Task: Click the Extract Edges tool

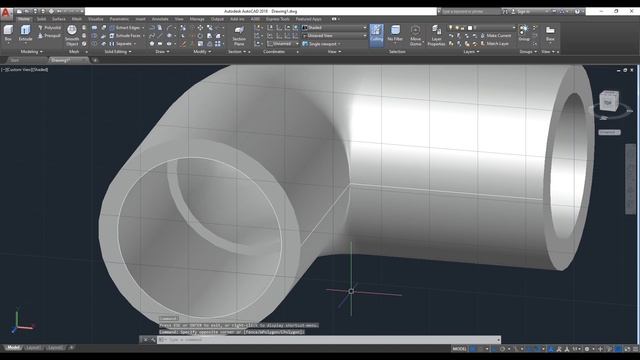Action: tap(127, 28)
